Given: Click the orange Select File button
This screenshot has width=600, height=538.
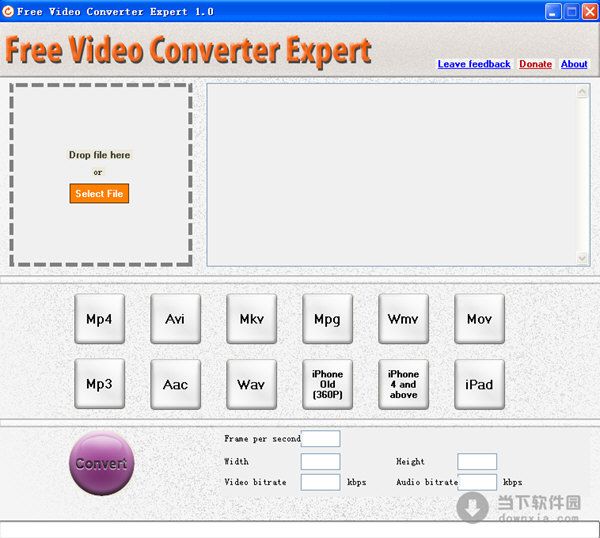Looking at the screenshot, I should point(99,193).
